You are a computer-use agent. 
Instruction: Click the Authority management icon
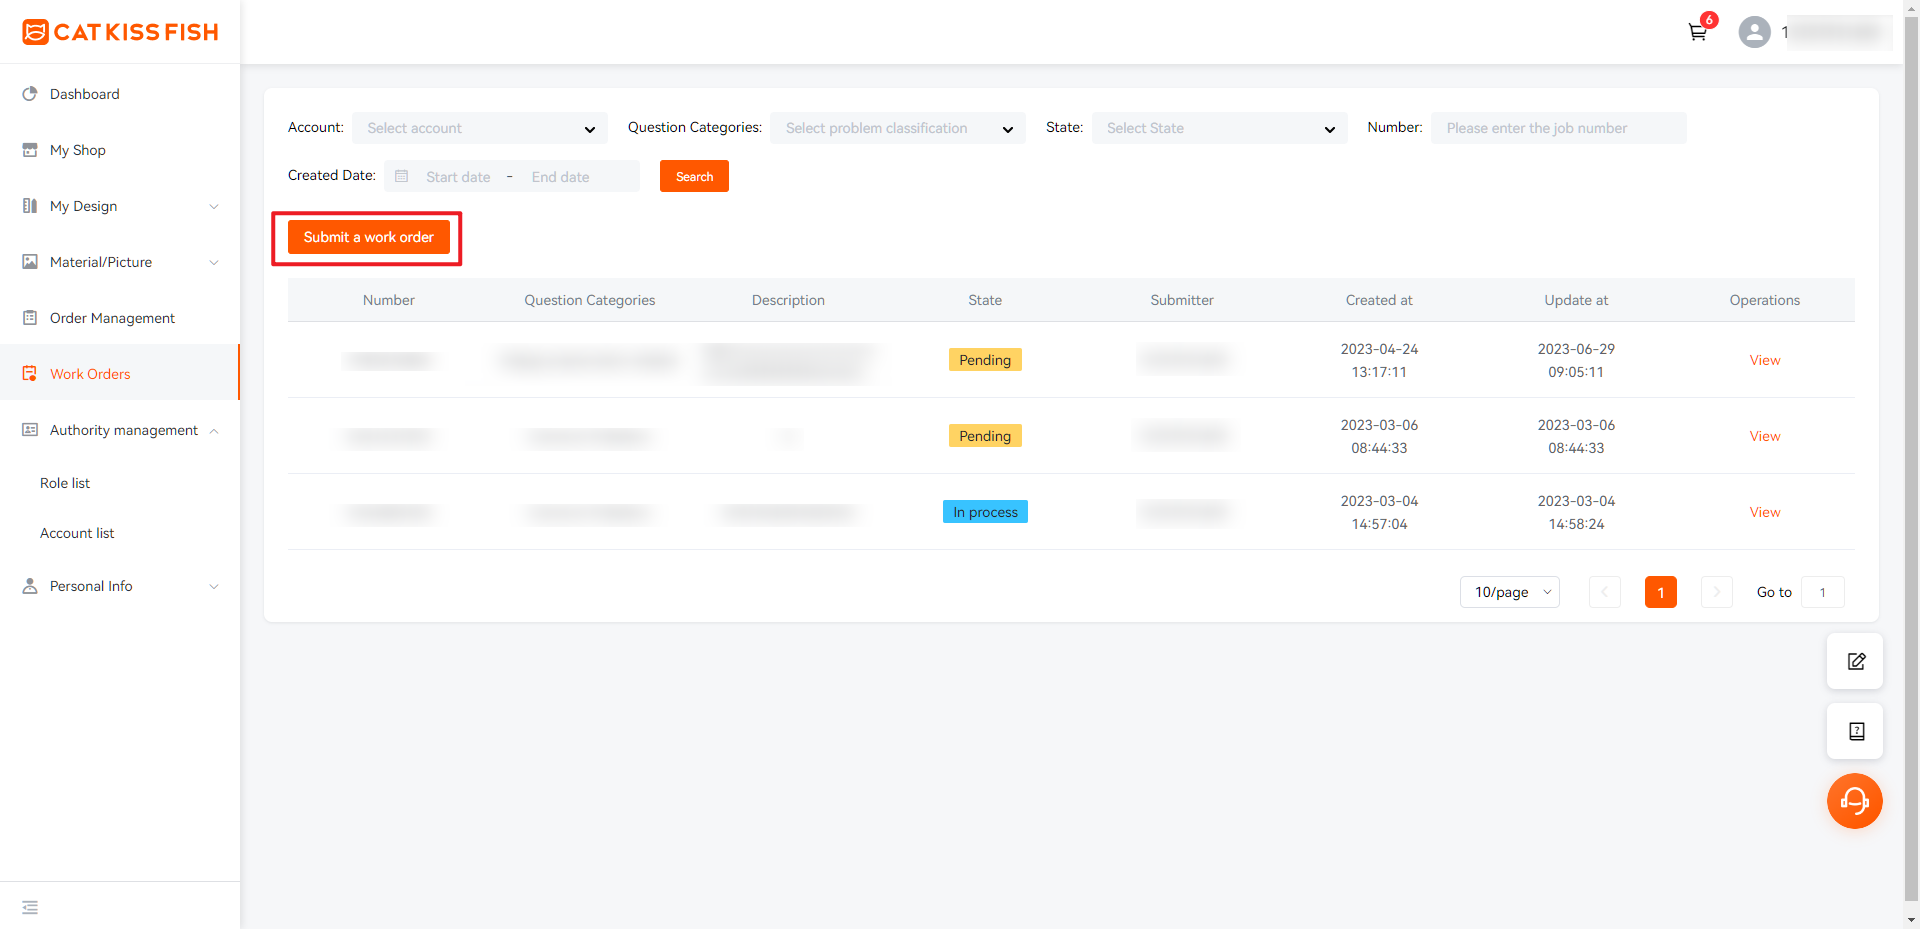pos(30,430)
